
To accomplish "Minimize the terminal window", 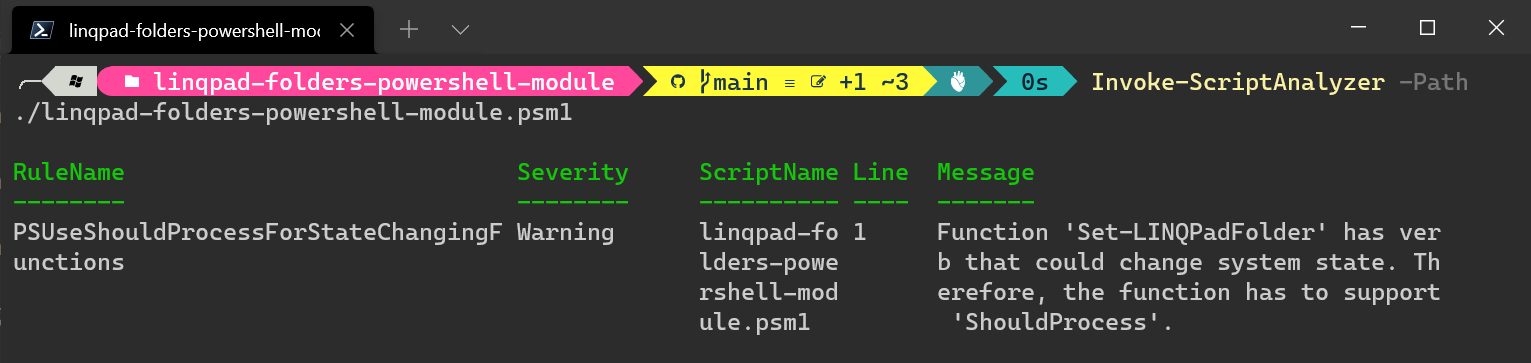I will tap(1359, 28).
